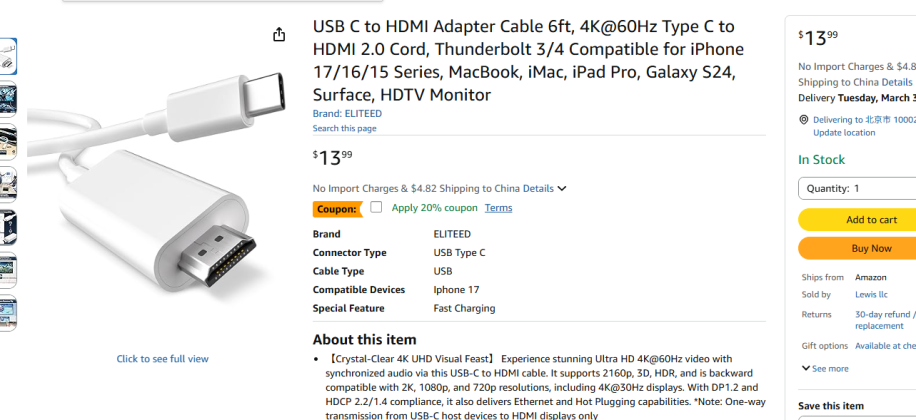Click the large HDMI cable product image

click(x=160, y=200)
